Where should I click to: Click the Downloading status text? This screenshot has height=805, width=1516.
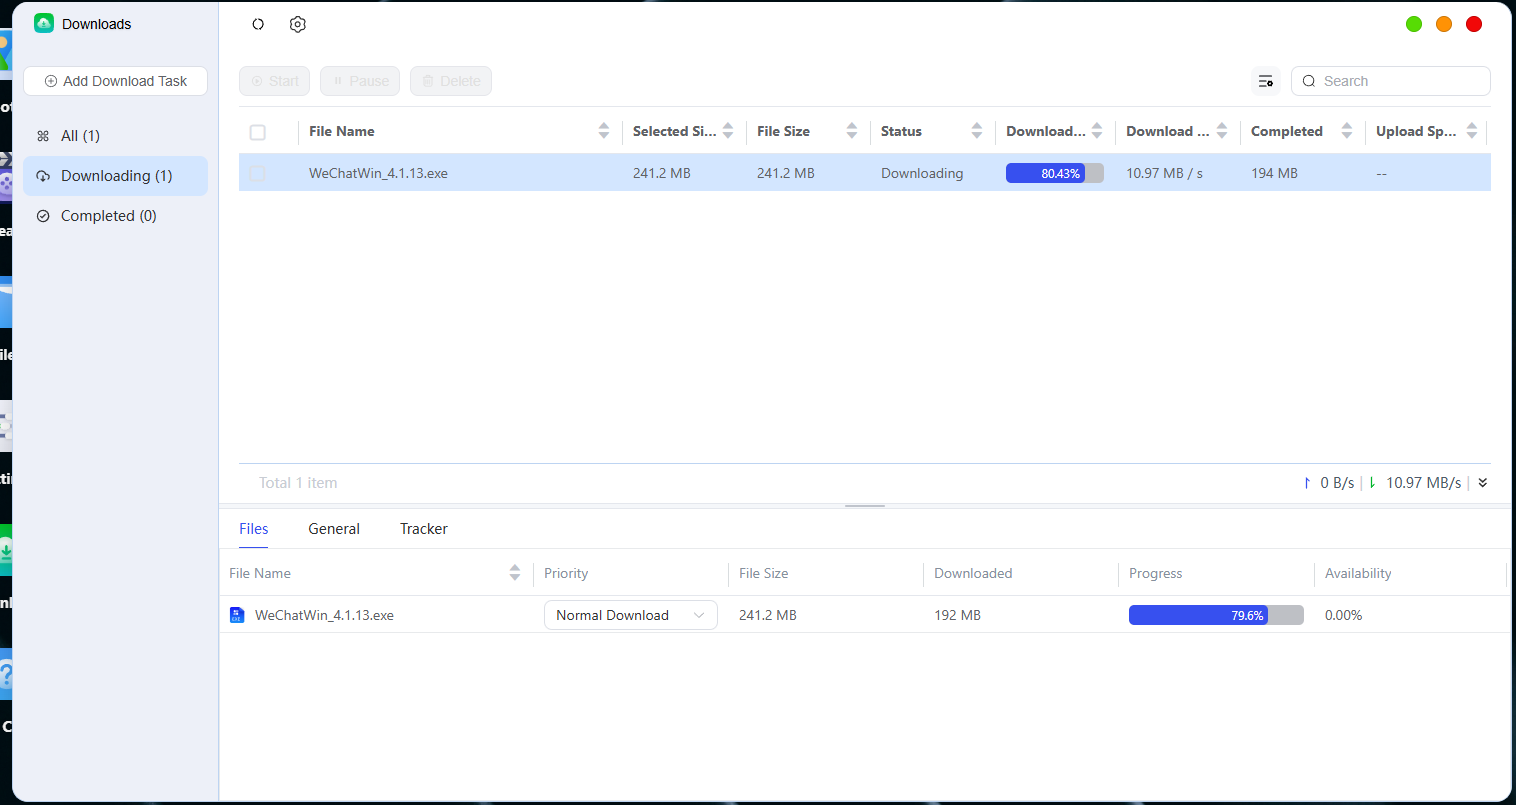click(x=922, y=173)
